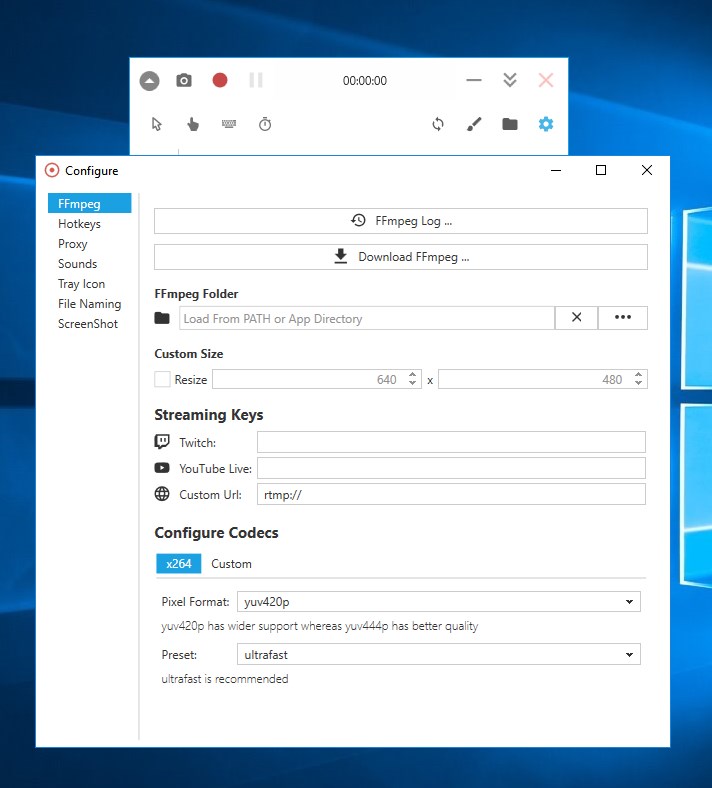
Task: Click the Download FFmpeg button
Action: pos(400,257)
